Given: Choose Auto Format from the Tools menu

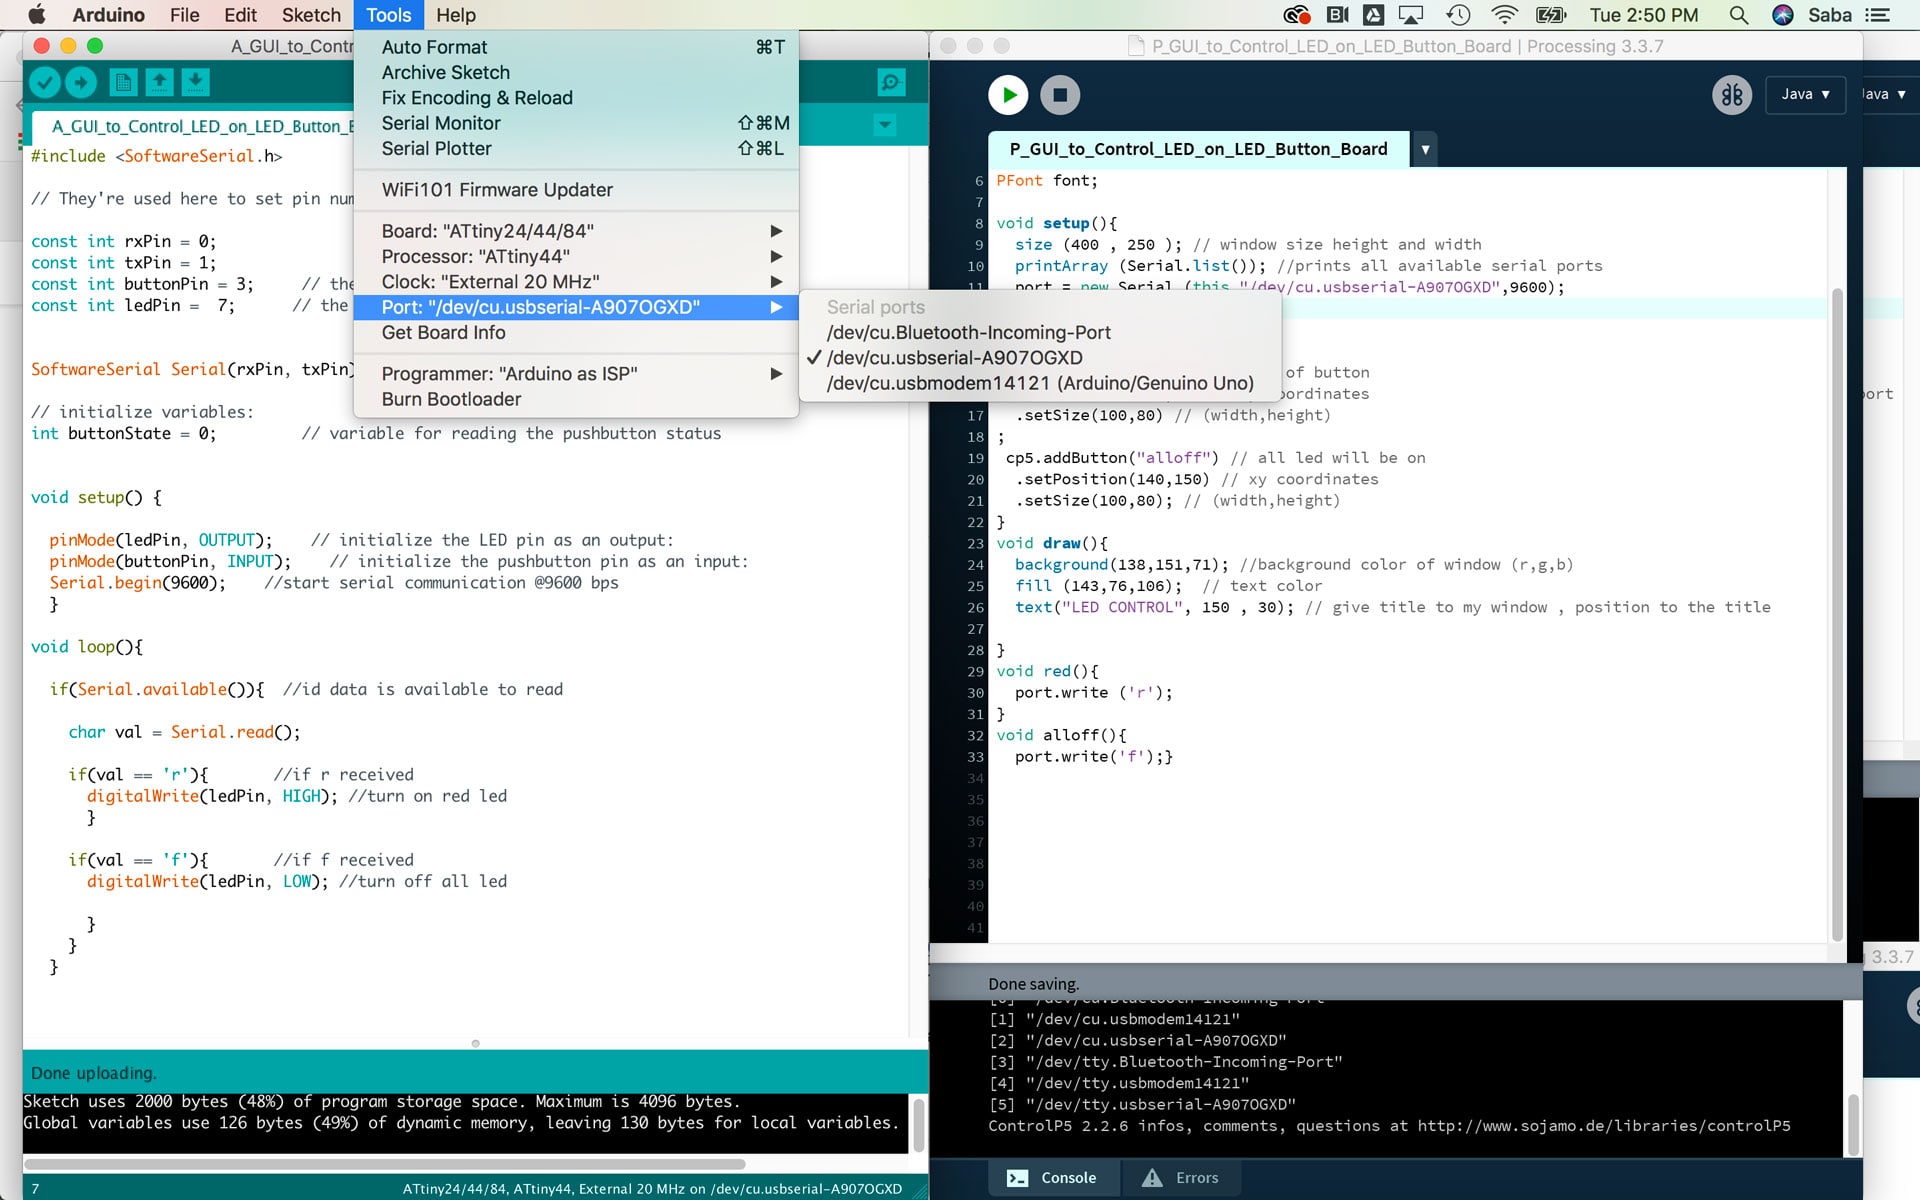Looking at the screenshot, I should pyautogui.click(x=576, y=47).
